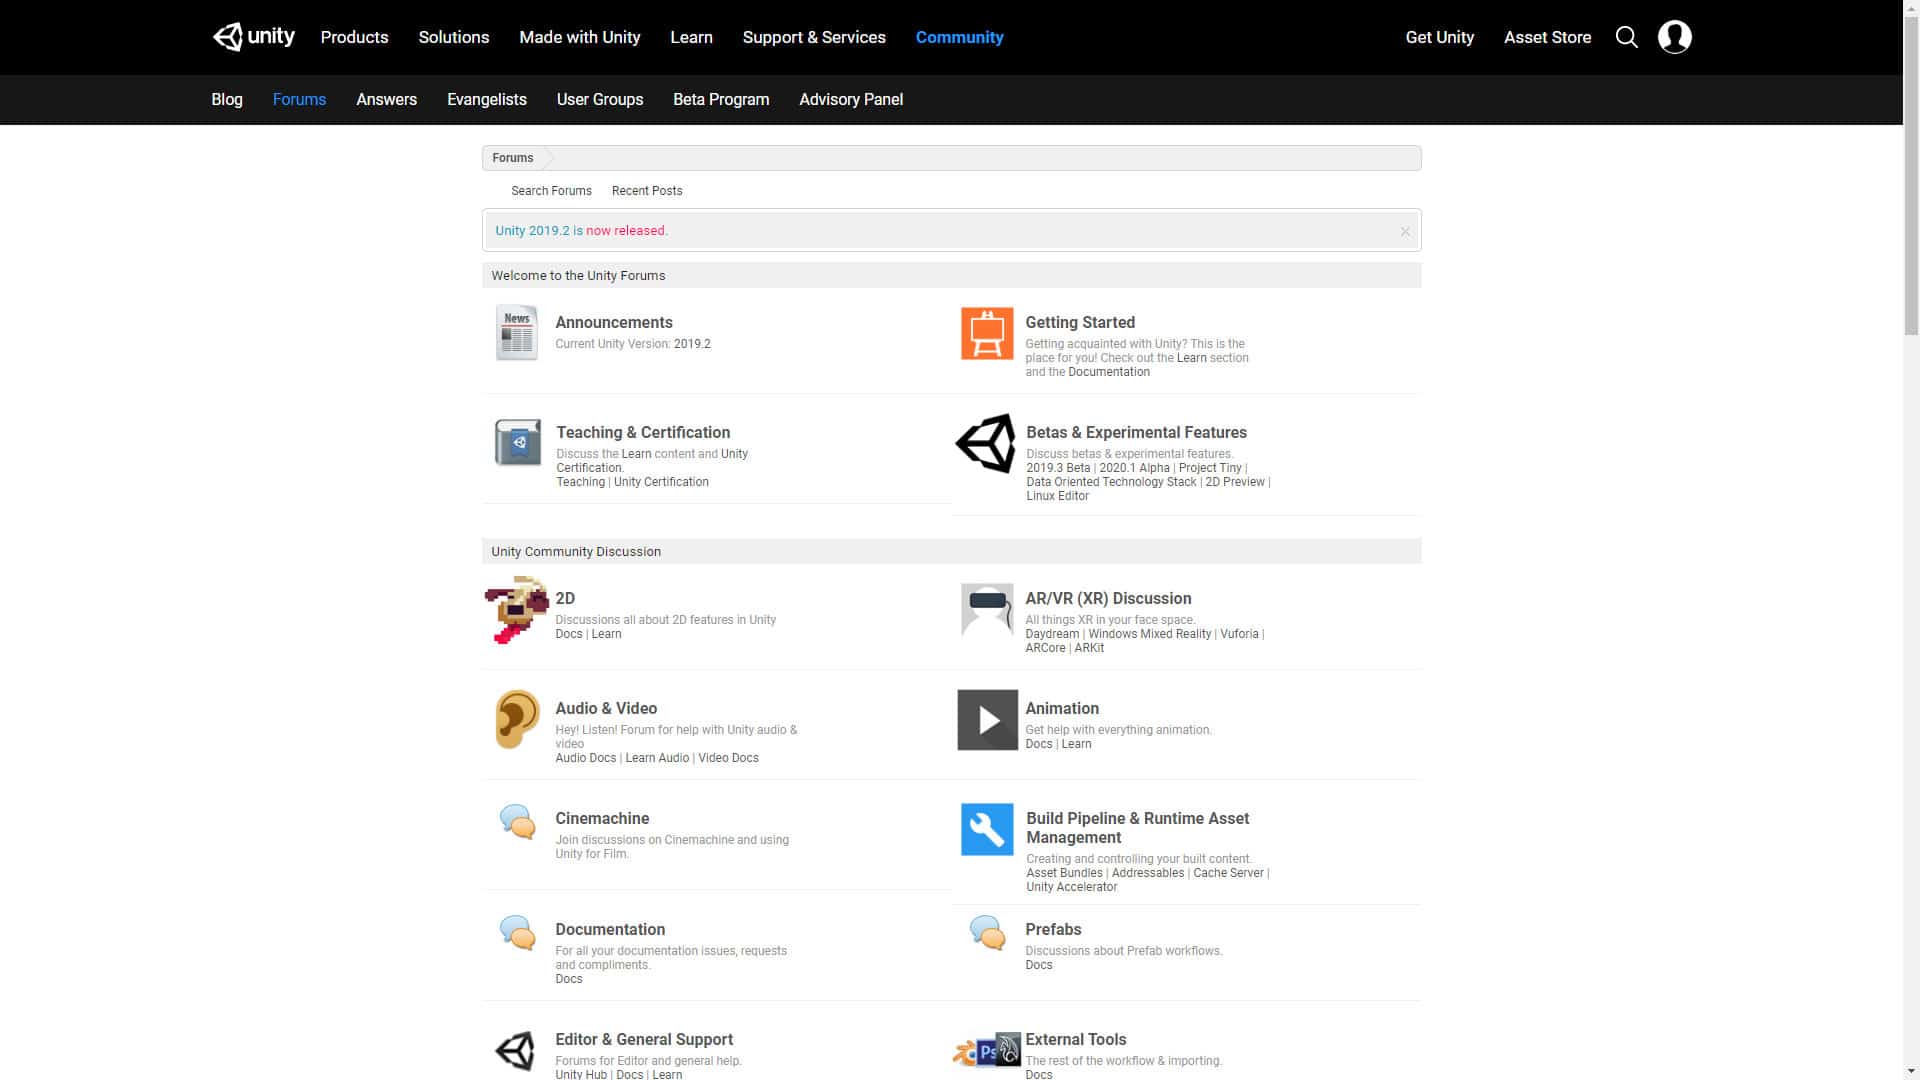This screenshot has width=1920, height=1080.
Task: Click the External Tools Photoshop icon
Action: tap(986, 1051)
